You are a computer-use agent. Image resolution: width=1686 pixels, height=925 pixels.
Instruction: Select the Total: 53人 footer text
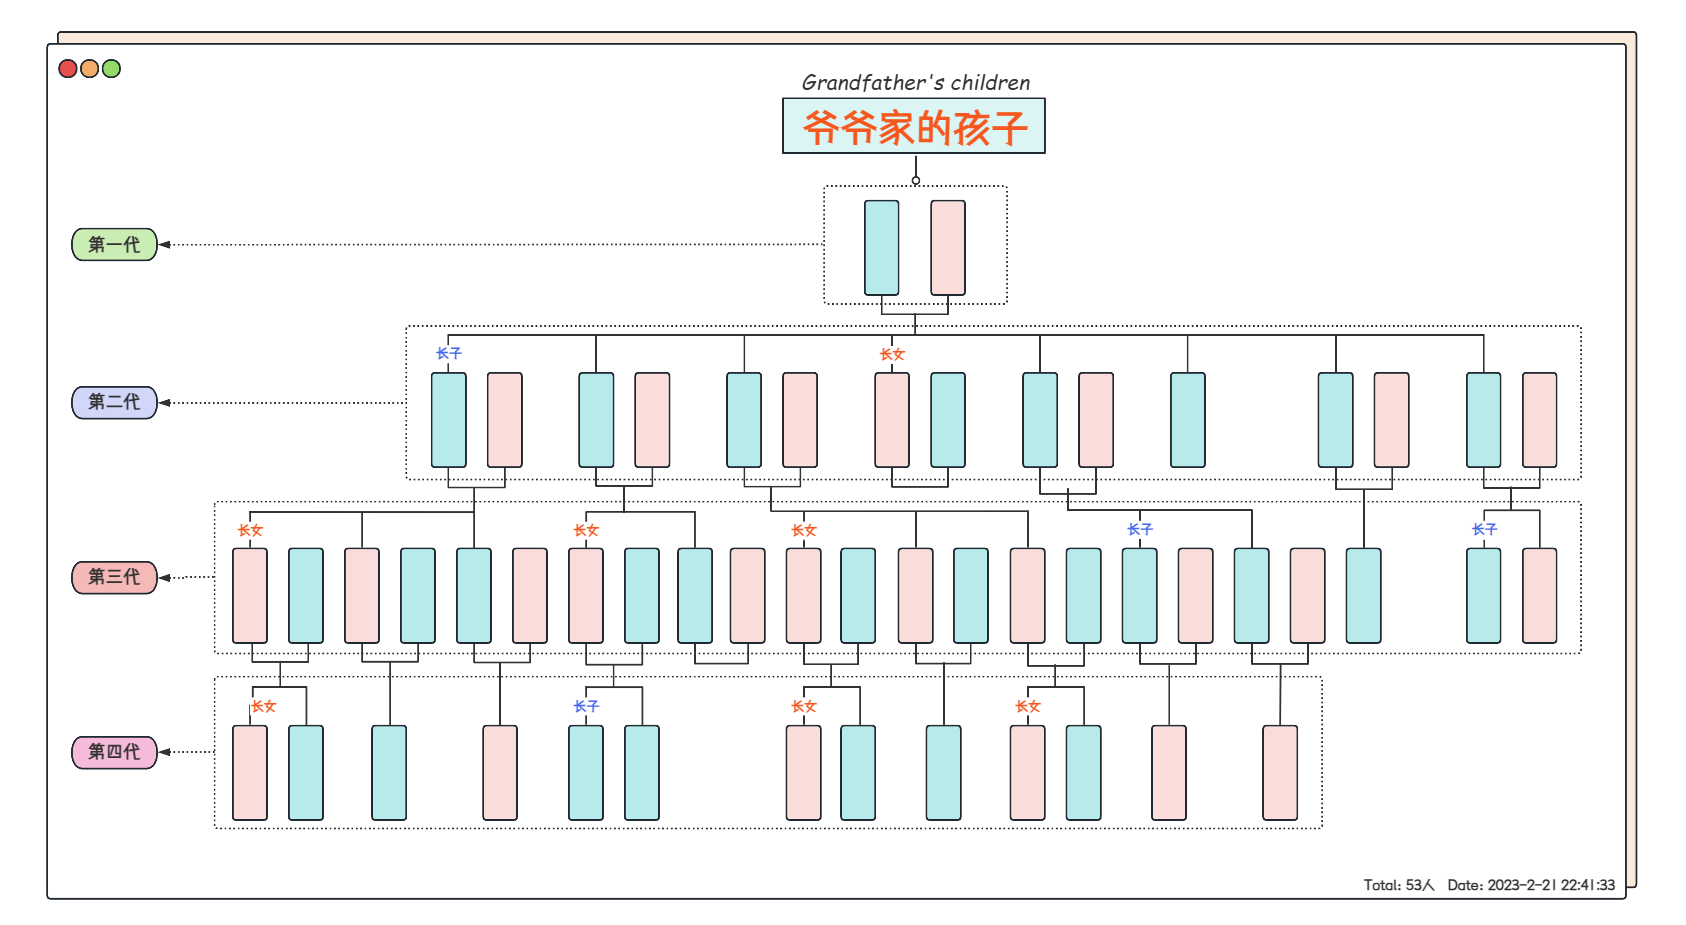(x=1398, y=885)
